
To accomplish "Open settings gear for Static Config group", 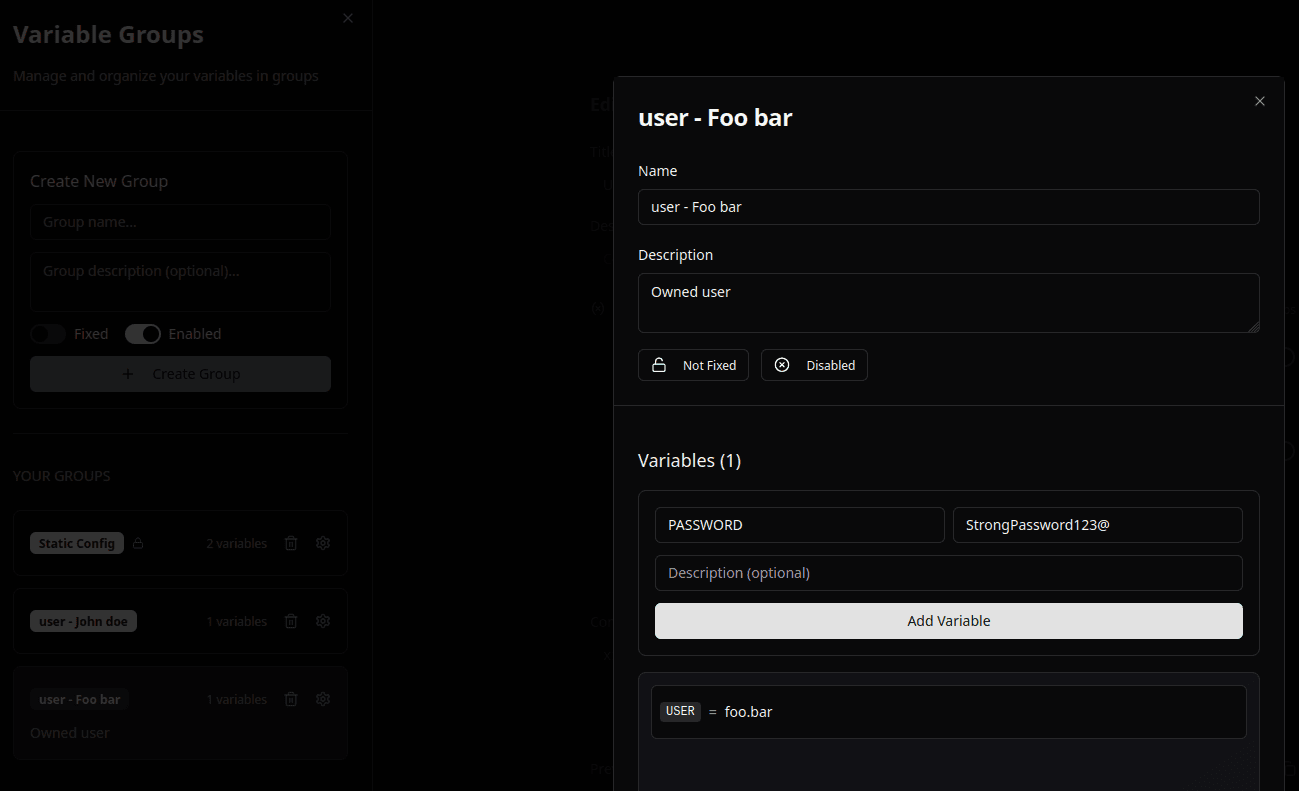I will (x=322, y=543).
